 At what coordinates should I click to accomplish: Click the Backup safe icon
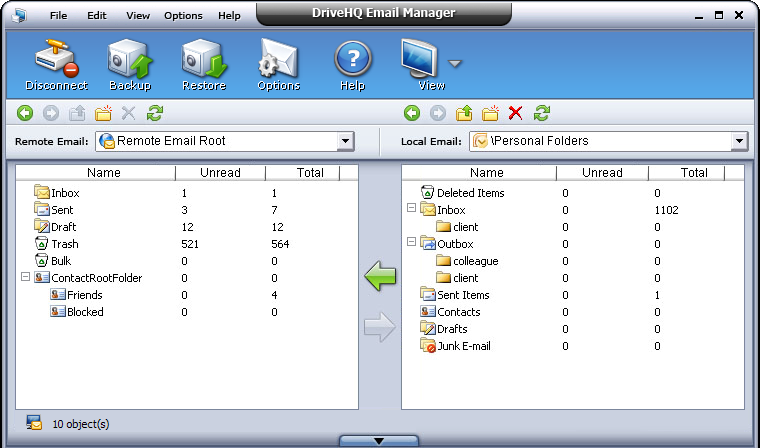pyautogui.click(x=130, y=62)
